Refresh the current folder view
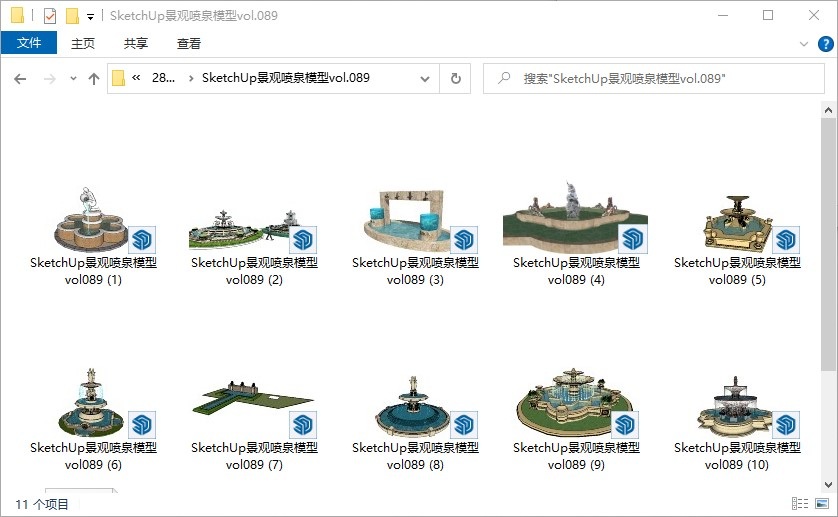Image resolution: width=838 pixels, height=517 pixels. tap(455, 79)
